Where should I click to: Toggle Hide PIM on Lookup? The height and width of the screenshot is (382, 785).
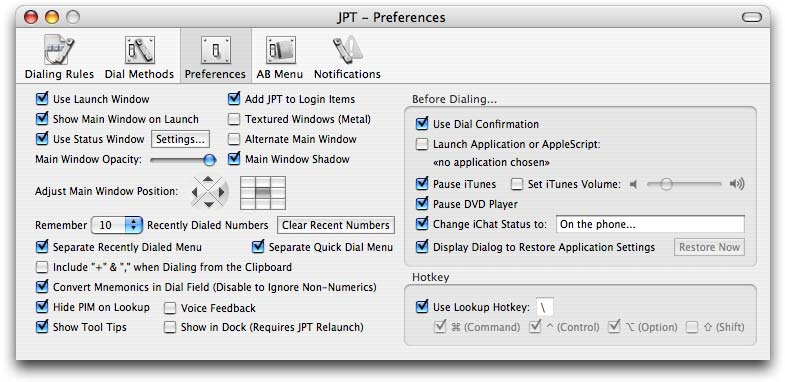pyautogui.click(x=42, y=306)
